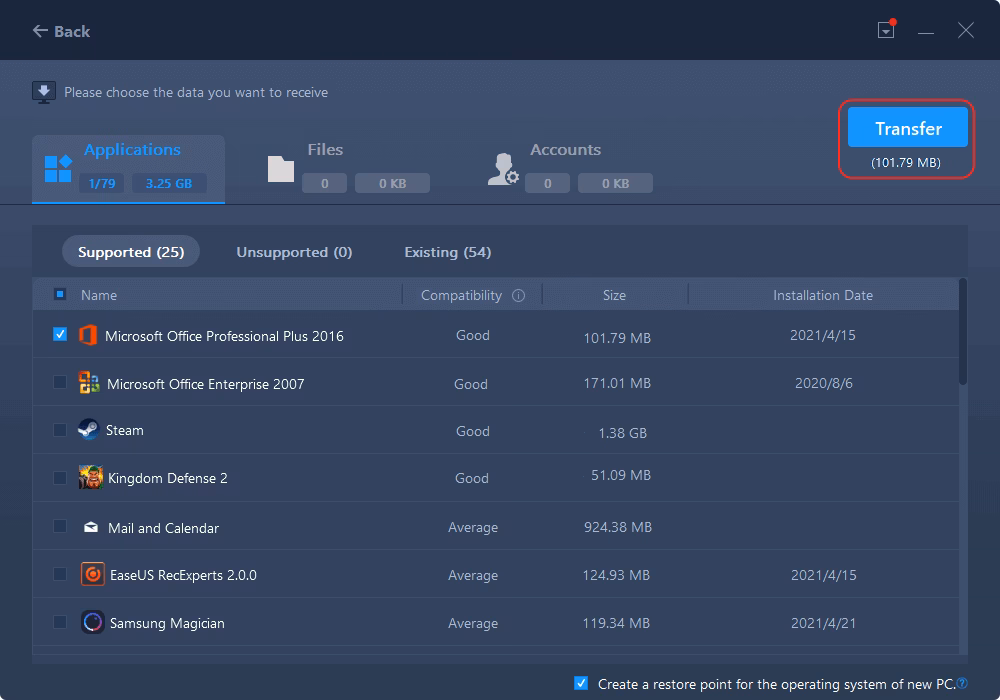Image resolution: width=1000 pixels, height=700 pixels.
Task: Open the notification dropdown icon with red dot
Action: (886, 29)
